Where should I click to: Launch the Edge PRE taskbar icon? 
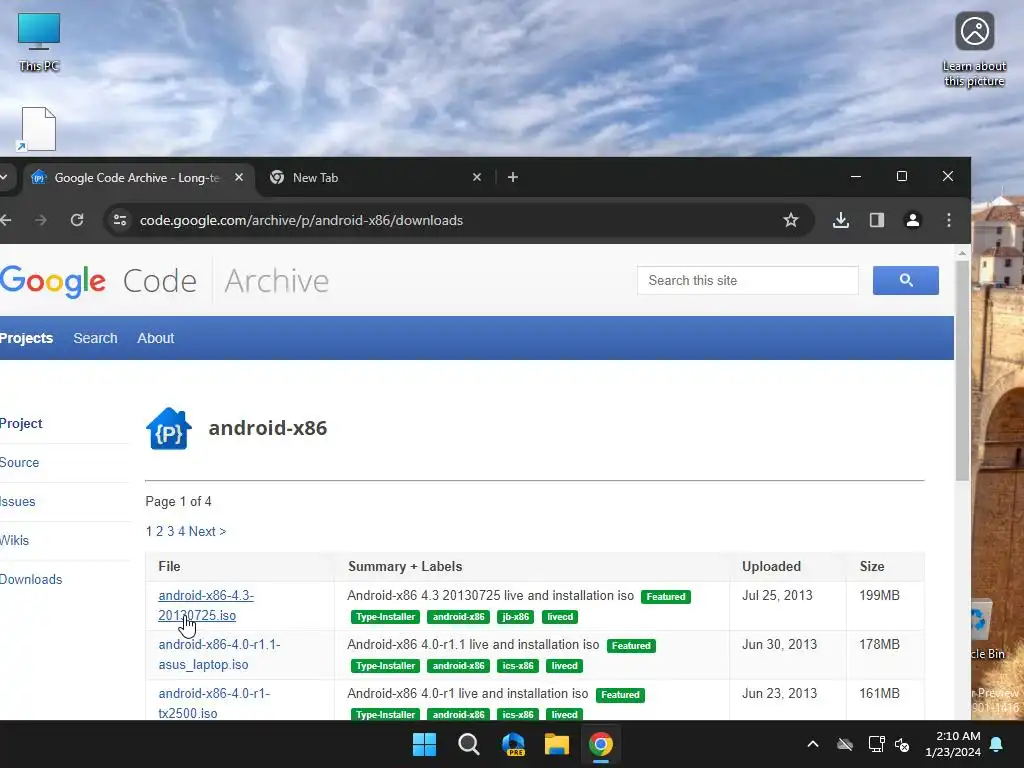[513, 744]
